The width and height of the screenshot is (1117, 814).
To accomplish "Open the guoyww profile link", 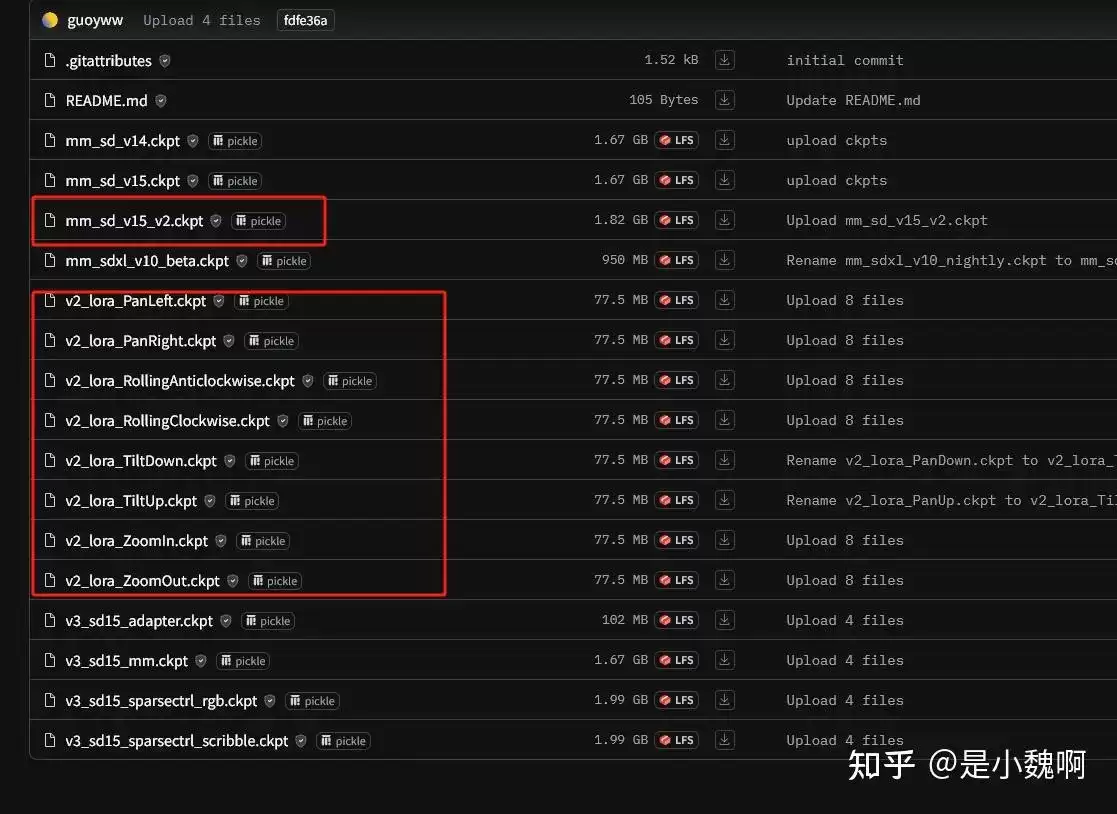I will 95,20.
